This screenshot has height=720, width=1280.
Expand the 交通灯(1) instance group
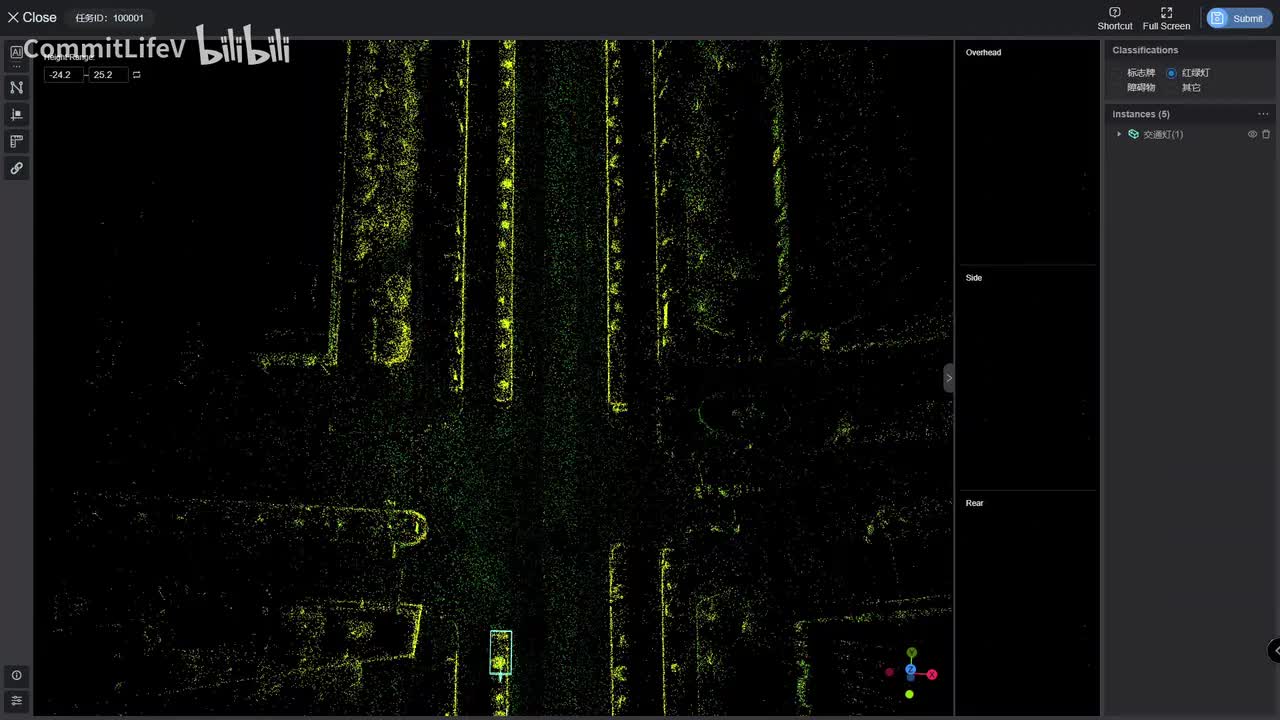click(x=1119, y=134)
